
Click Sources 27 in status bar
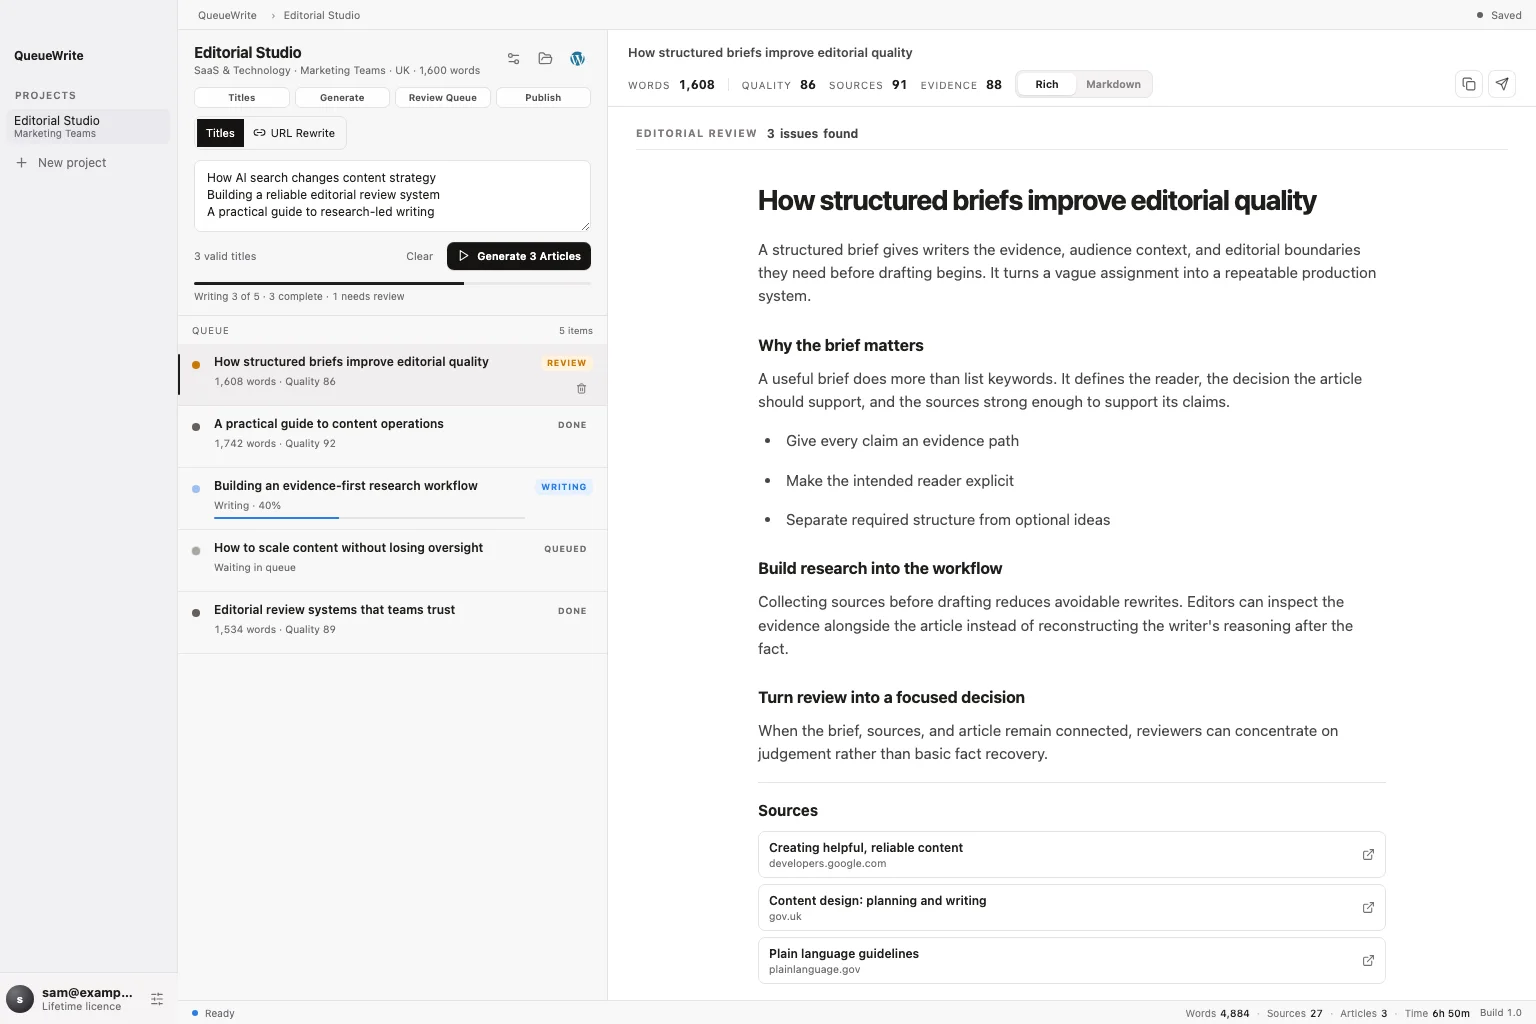click(x=1294, y=1013)
